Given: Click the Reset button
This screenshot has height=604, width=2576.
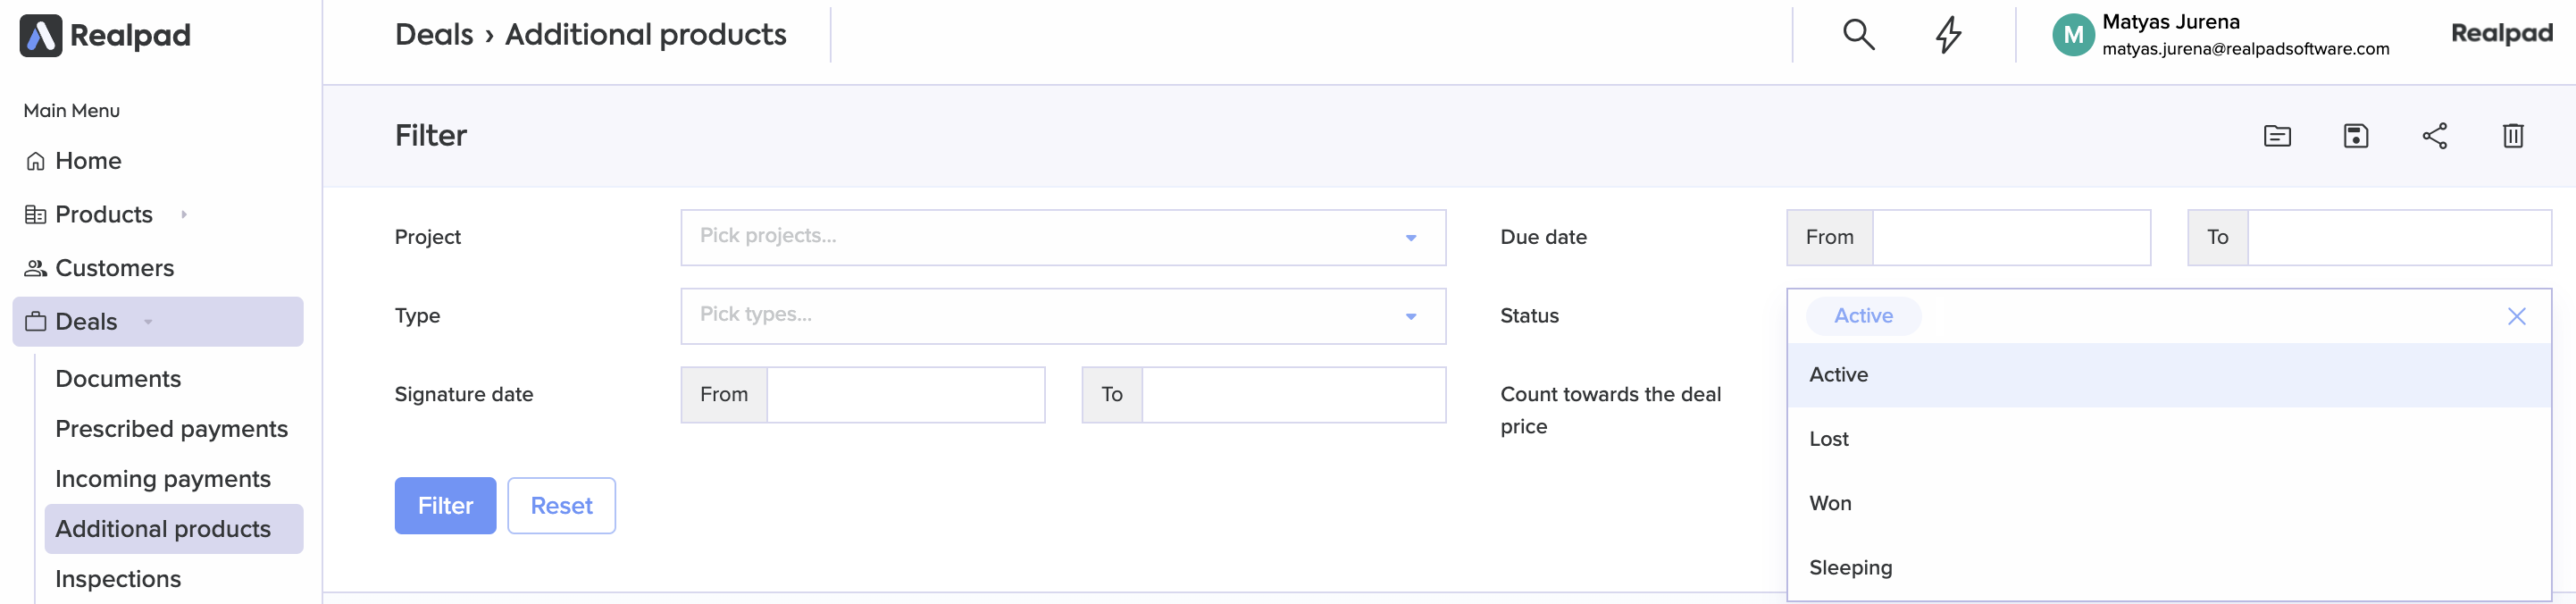Looking at the screenshot, I should (561, 506).
